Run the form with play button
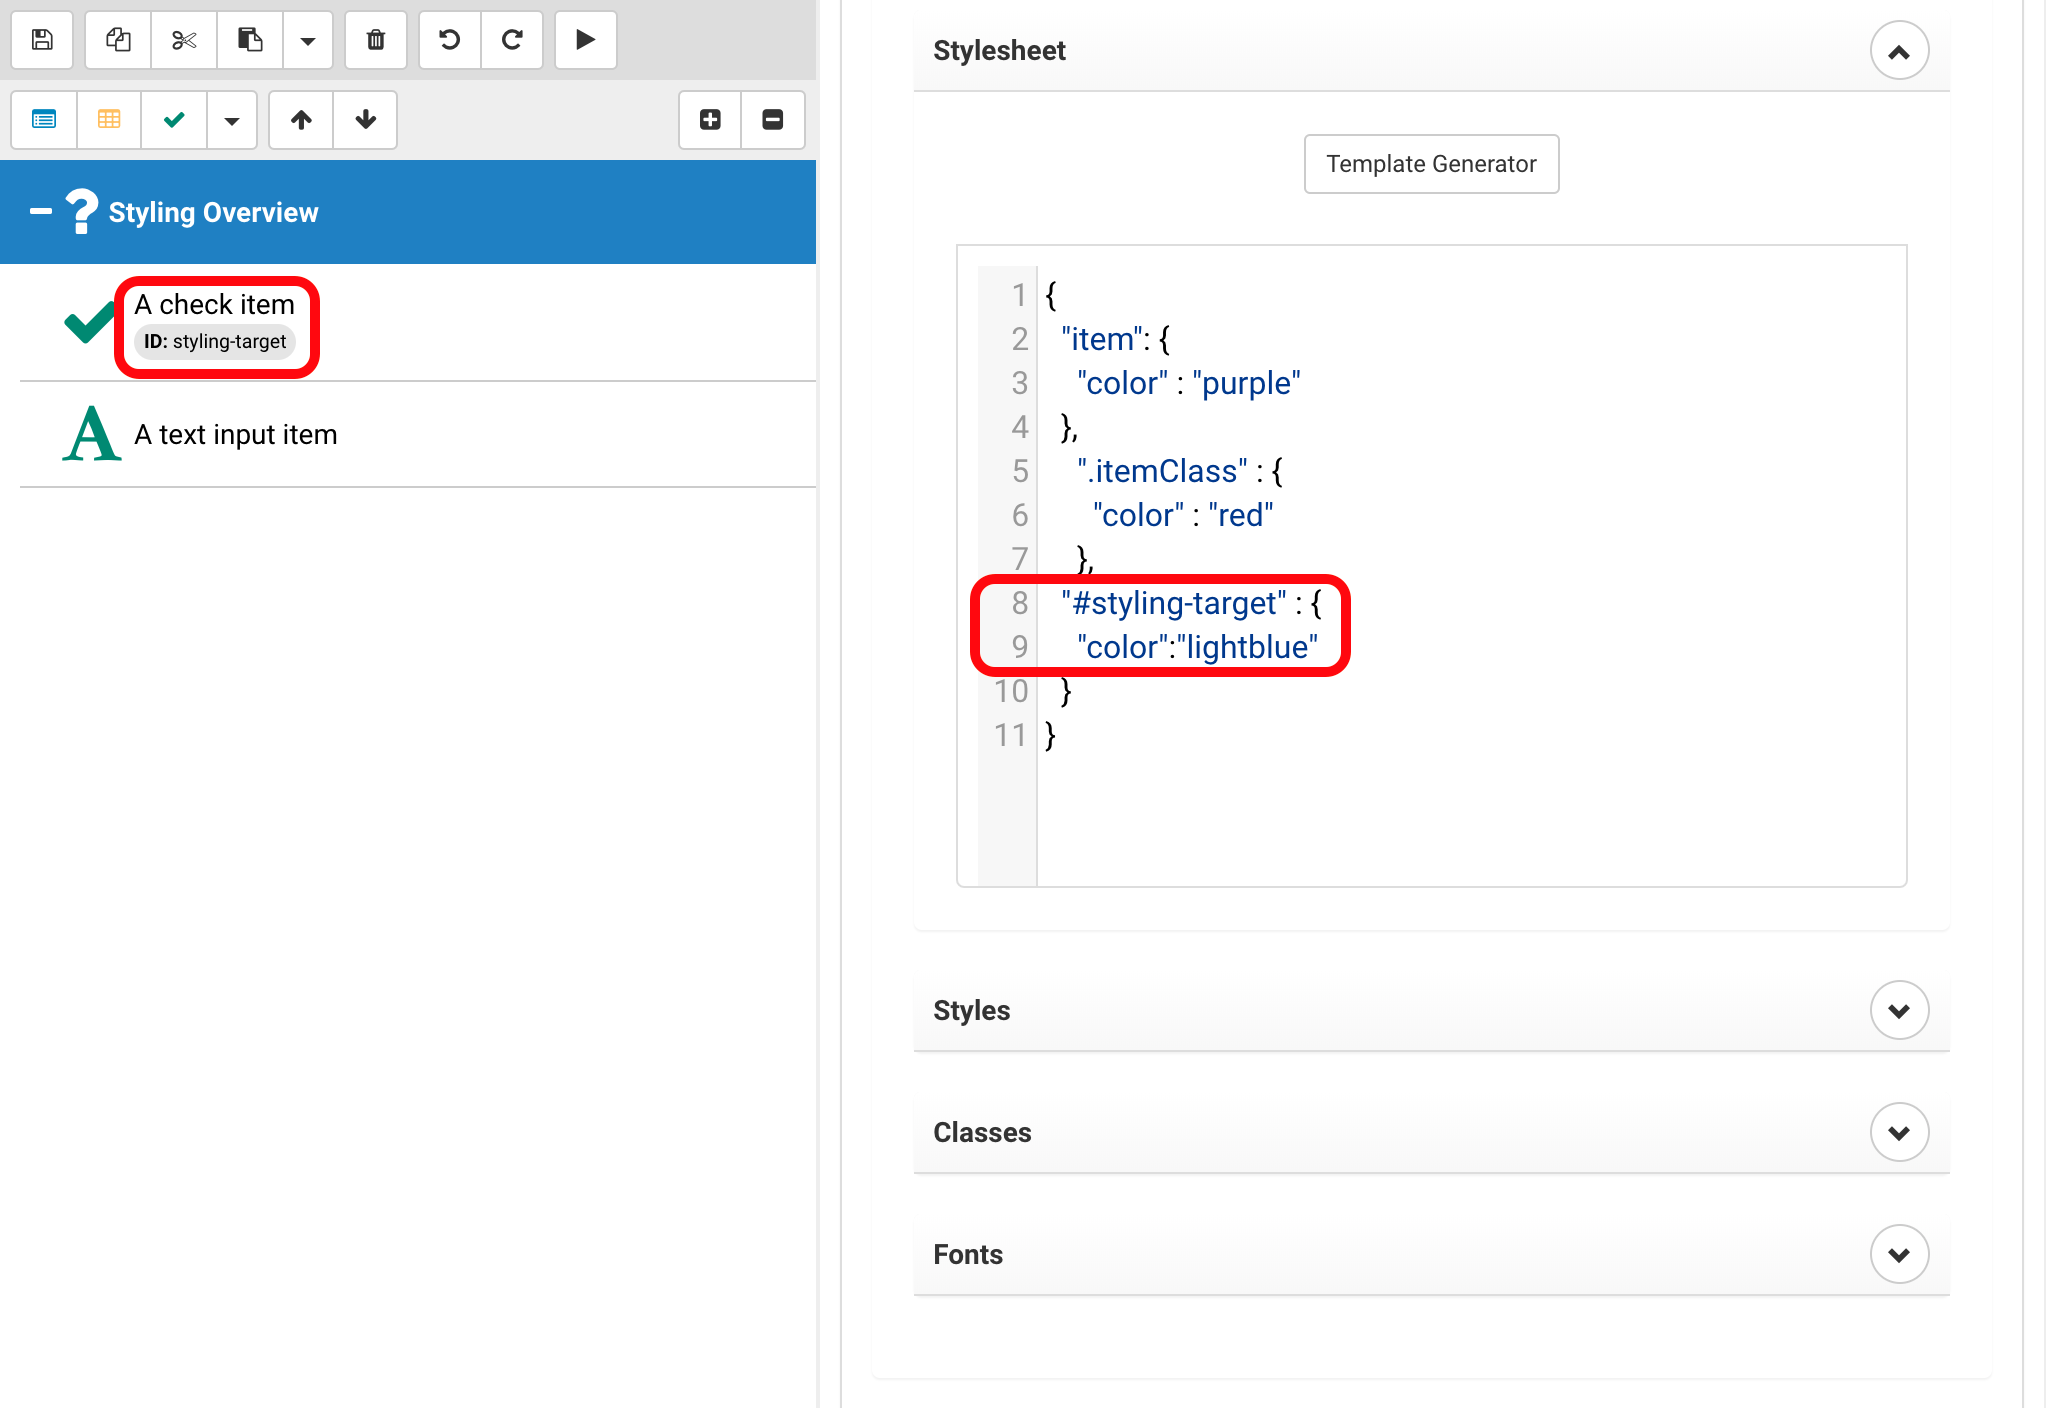Screen dimensions: 2046x1408 pyautogui.click(x=586, y=40)
